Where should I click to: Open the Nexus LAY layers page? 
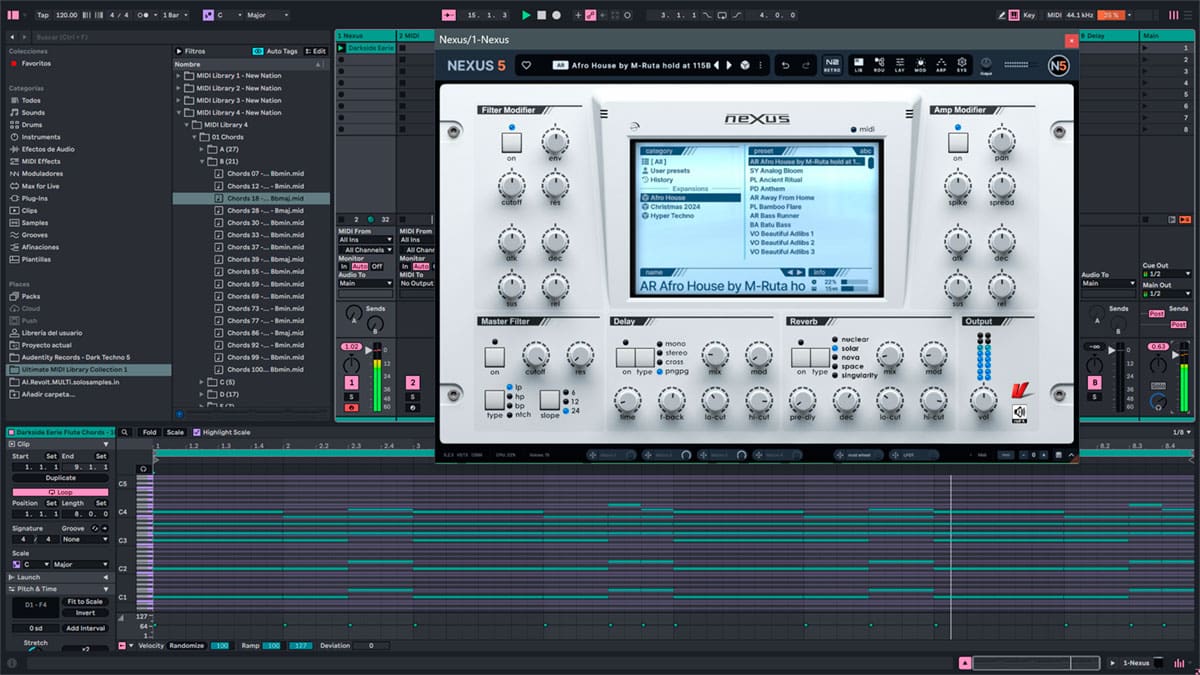pyautogui.click(x=900, y=65)
